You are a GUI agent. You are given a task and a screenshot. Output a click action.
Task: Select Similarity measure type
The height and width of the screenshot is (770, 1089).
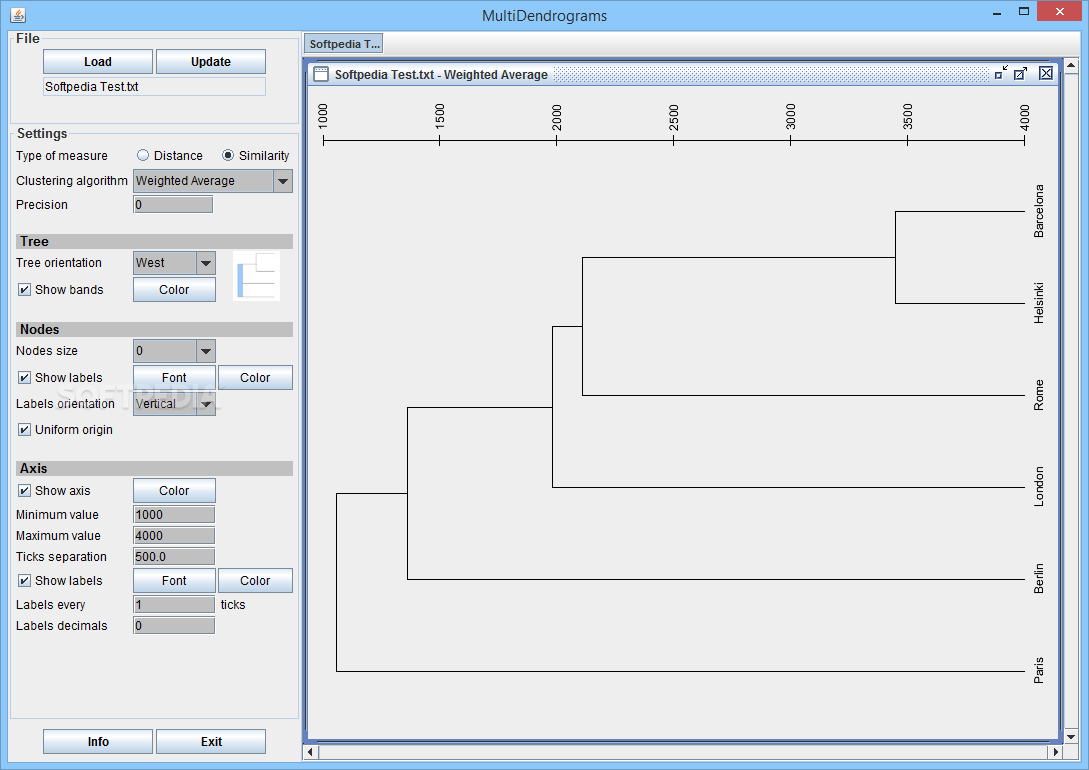click(x=228, y=155)
